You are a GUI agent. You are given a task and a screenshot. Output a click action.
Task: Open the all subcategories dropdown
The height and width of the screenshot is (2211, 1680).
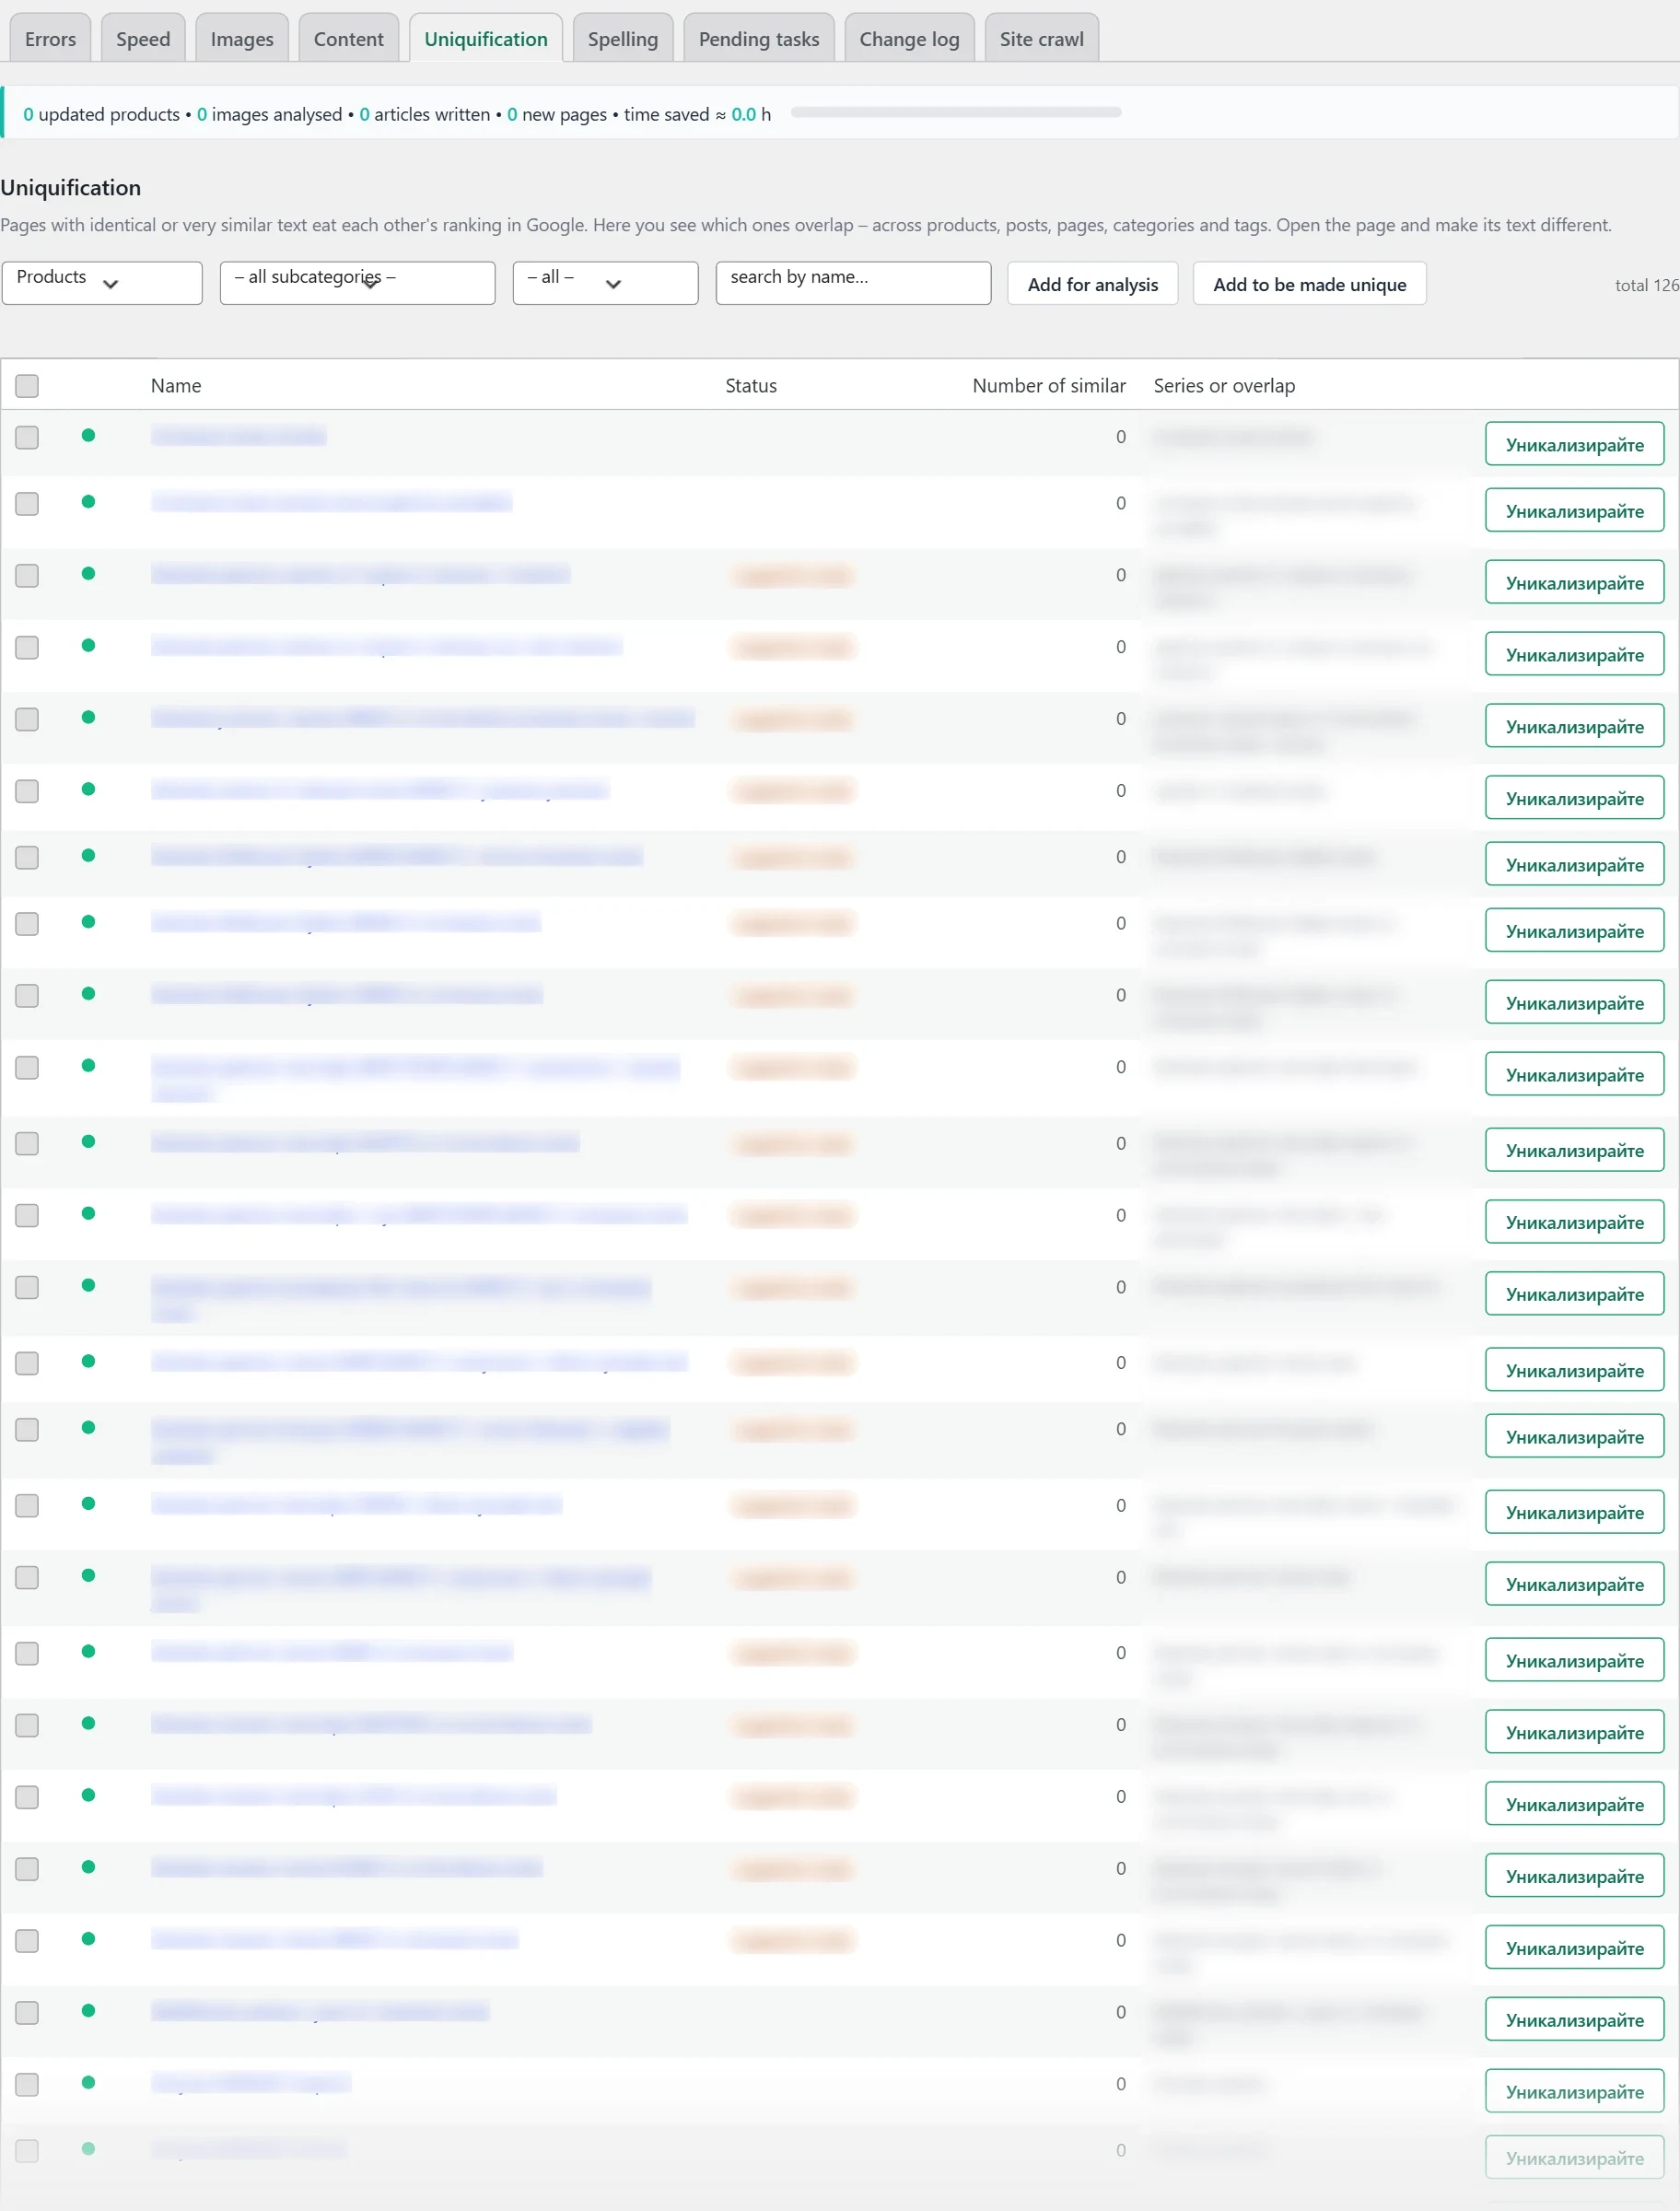357,283
